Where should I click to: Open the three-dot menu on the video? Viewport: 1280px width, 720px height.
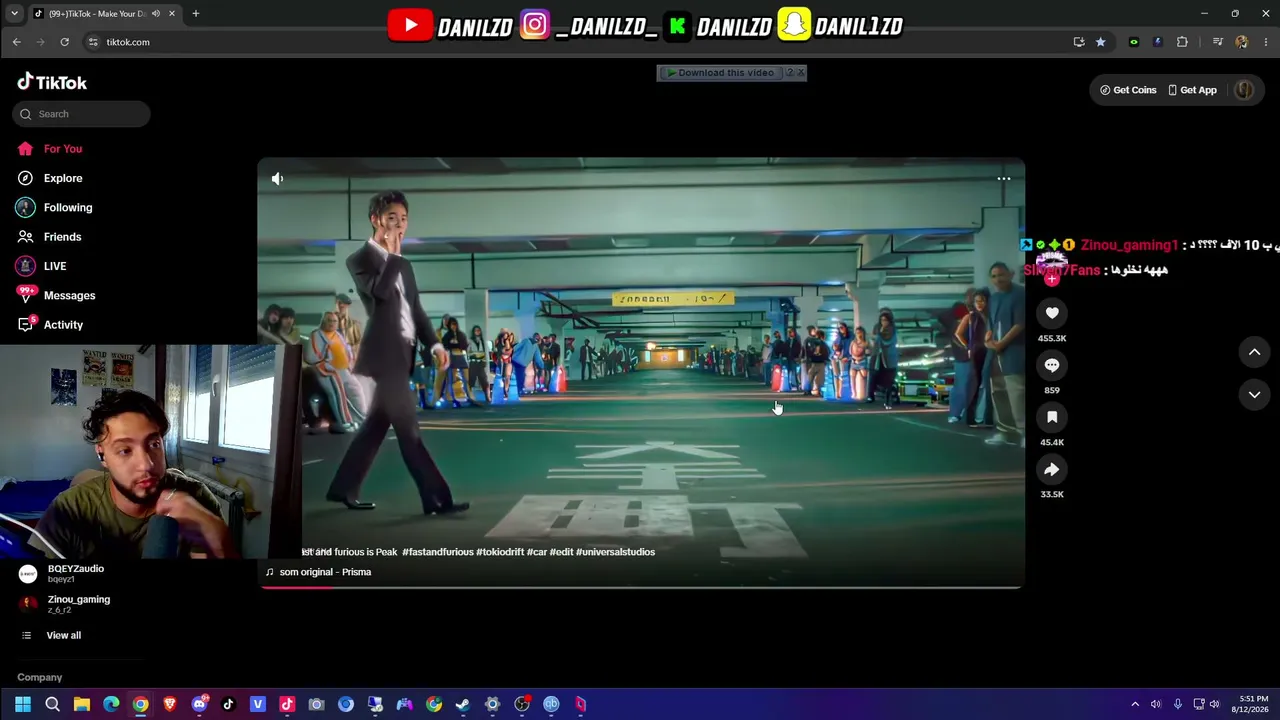coord(1004,179)
